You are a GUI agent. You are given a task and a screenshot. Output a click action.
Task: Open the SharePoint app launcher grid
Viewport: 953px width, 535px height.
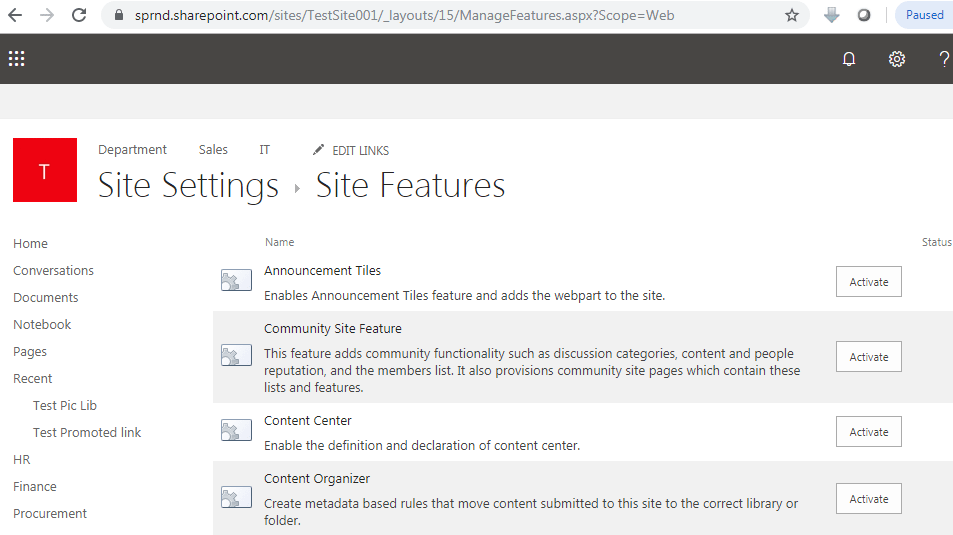click(16, 59)
